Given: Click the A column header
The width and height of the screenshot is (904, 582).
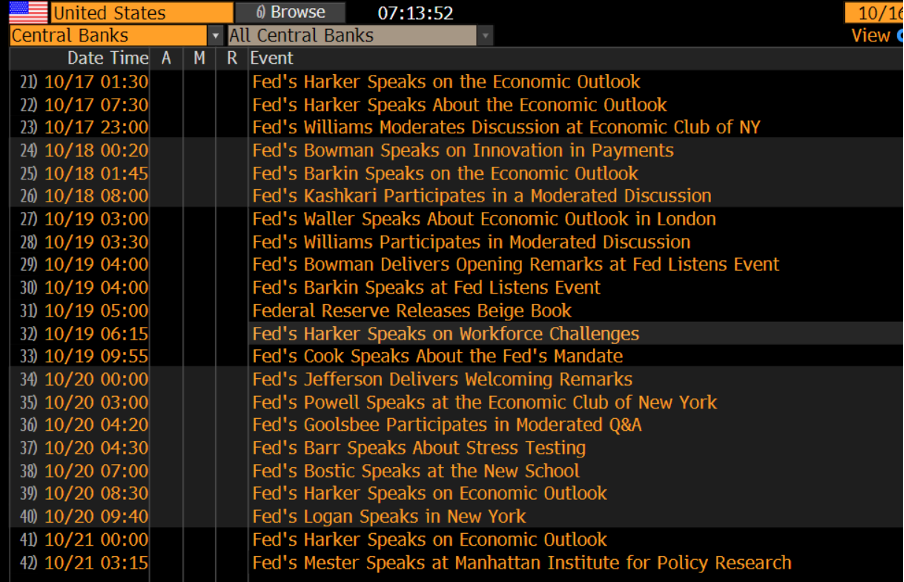Looking at the screenshot, I should coord(166,58).
